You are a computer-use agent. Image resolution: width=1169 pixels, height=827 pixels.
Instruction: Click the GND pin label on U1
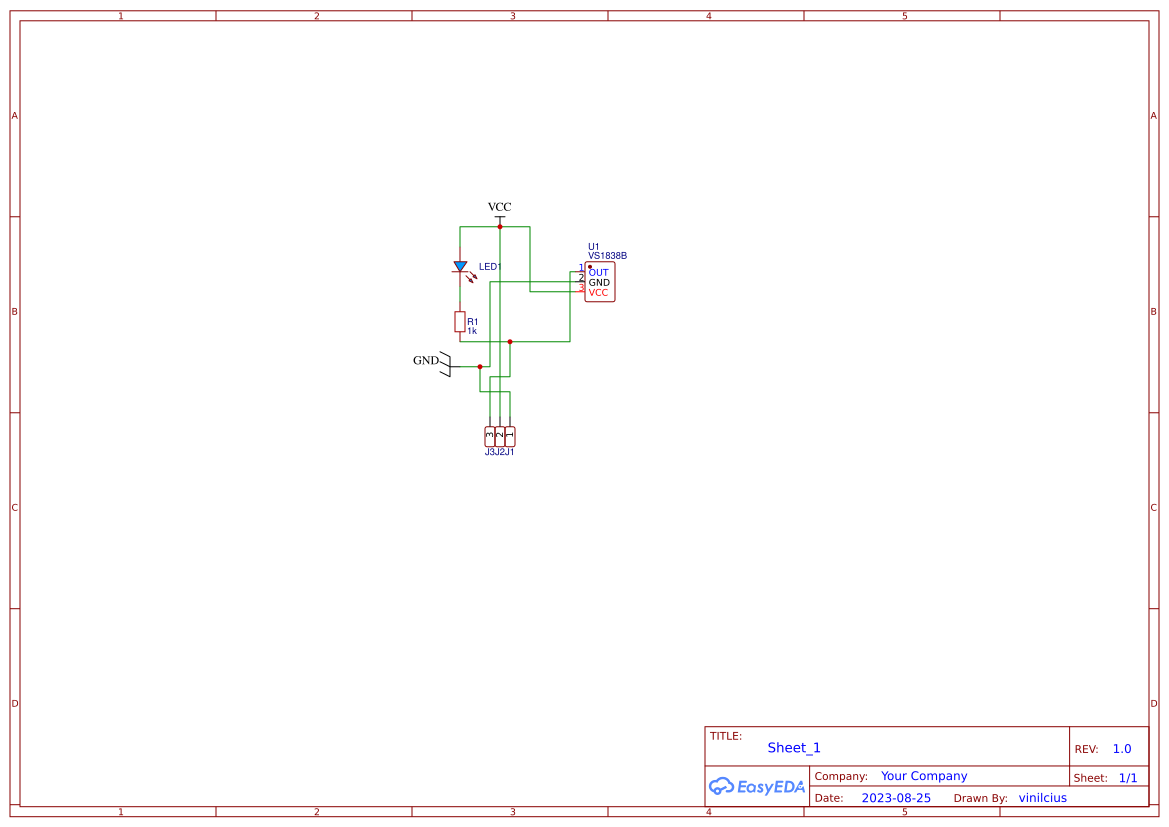[598, 282]
